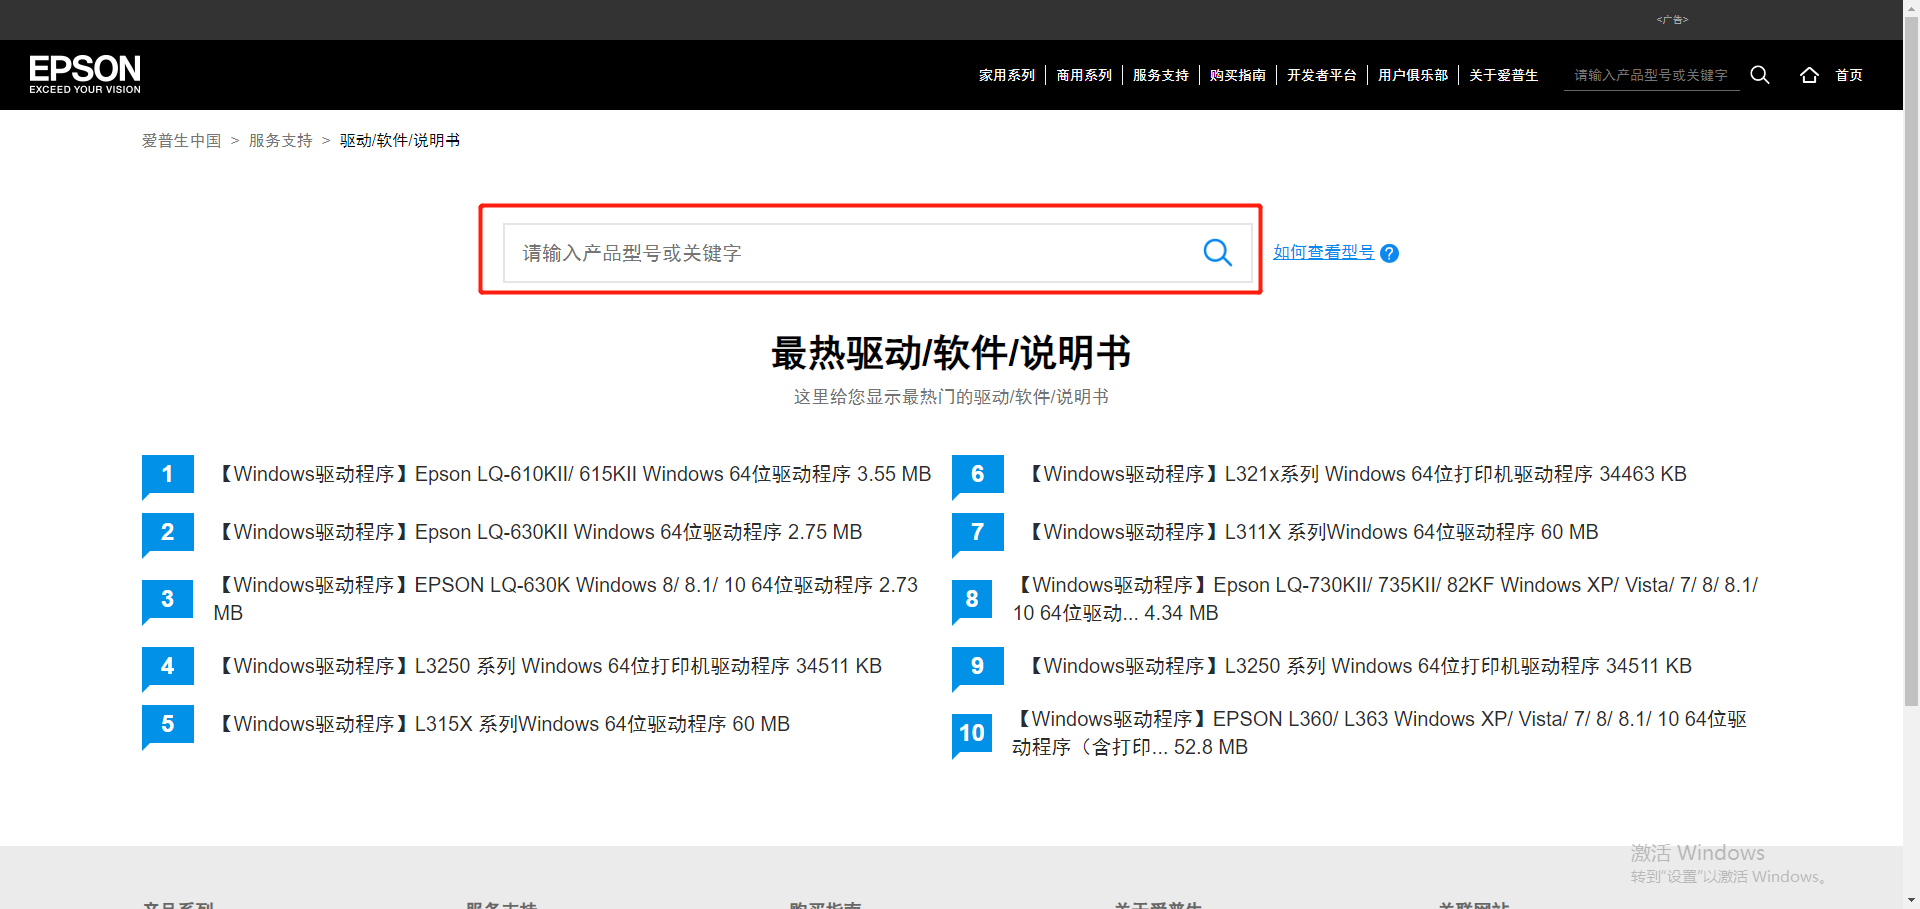The image size is (1920, 909).
Task: Click the number 10 ranking badge
Action: 971,734
